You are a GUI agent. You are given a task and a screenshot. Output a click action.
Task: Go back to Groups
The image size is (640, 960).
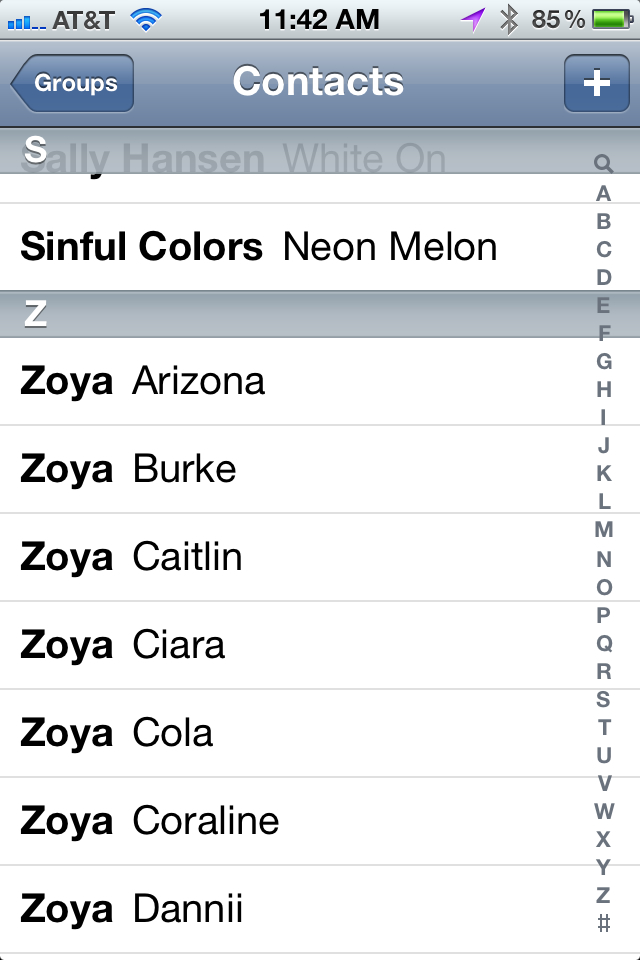coord(72,83)
